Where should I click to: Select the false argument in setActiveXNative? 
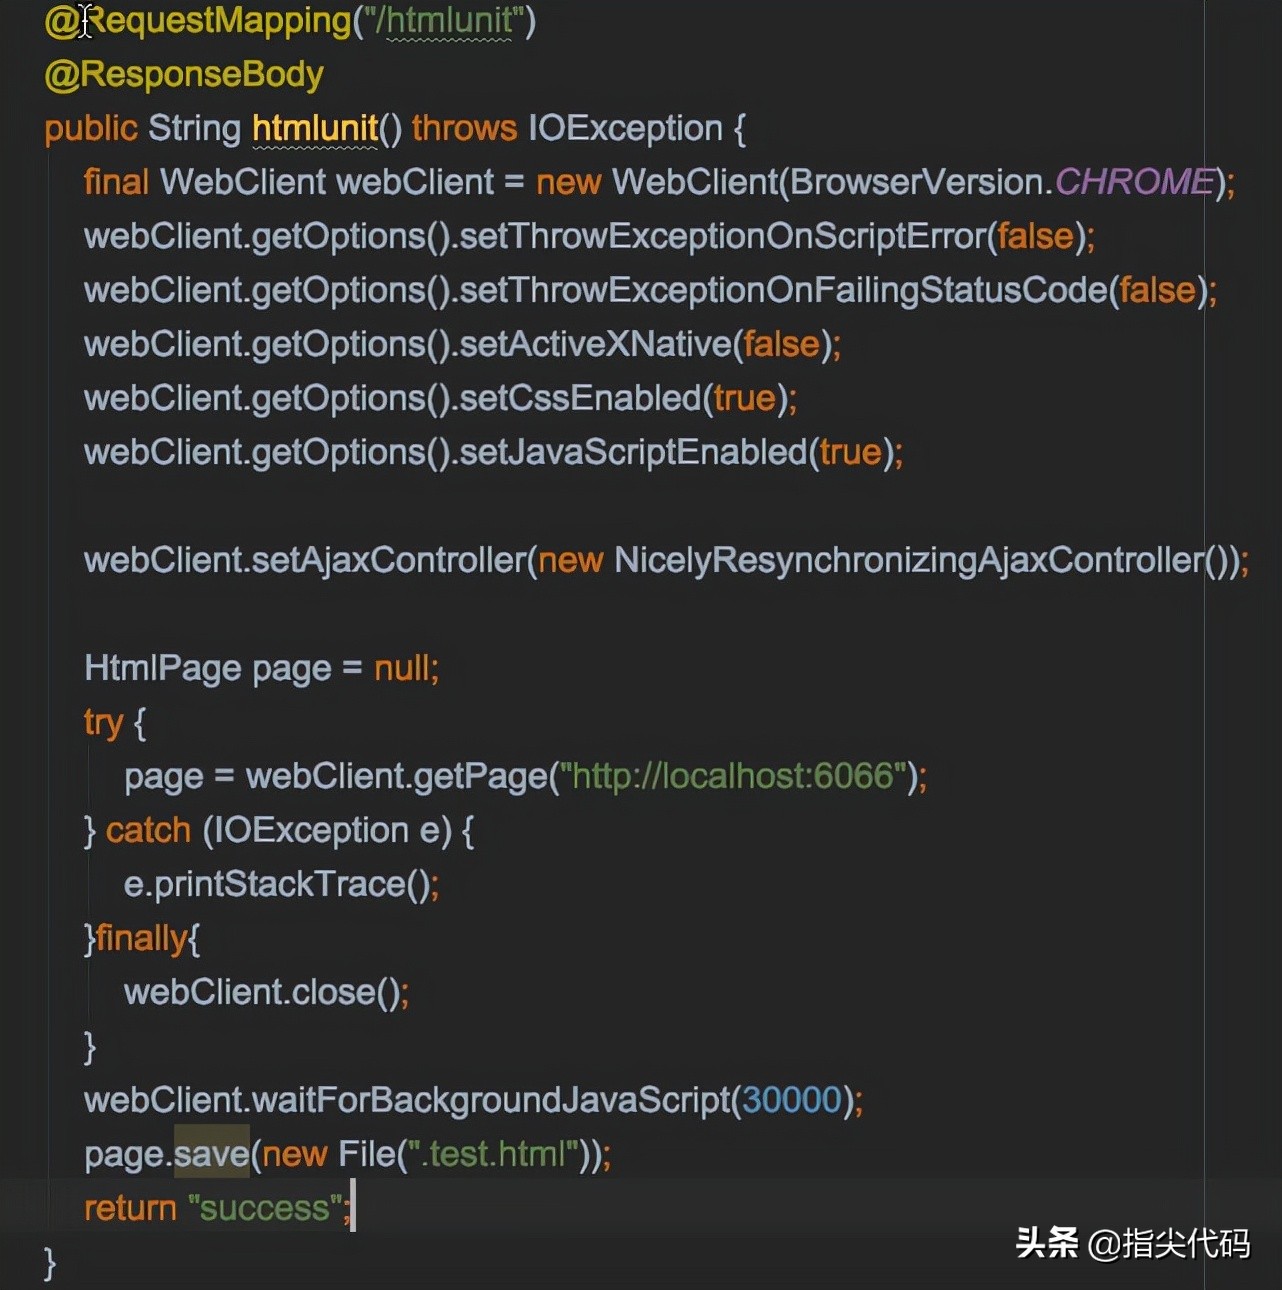coord(781,343)
